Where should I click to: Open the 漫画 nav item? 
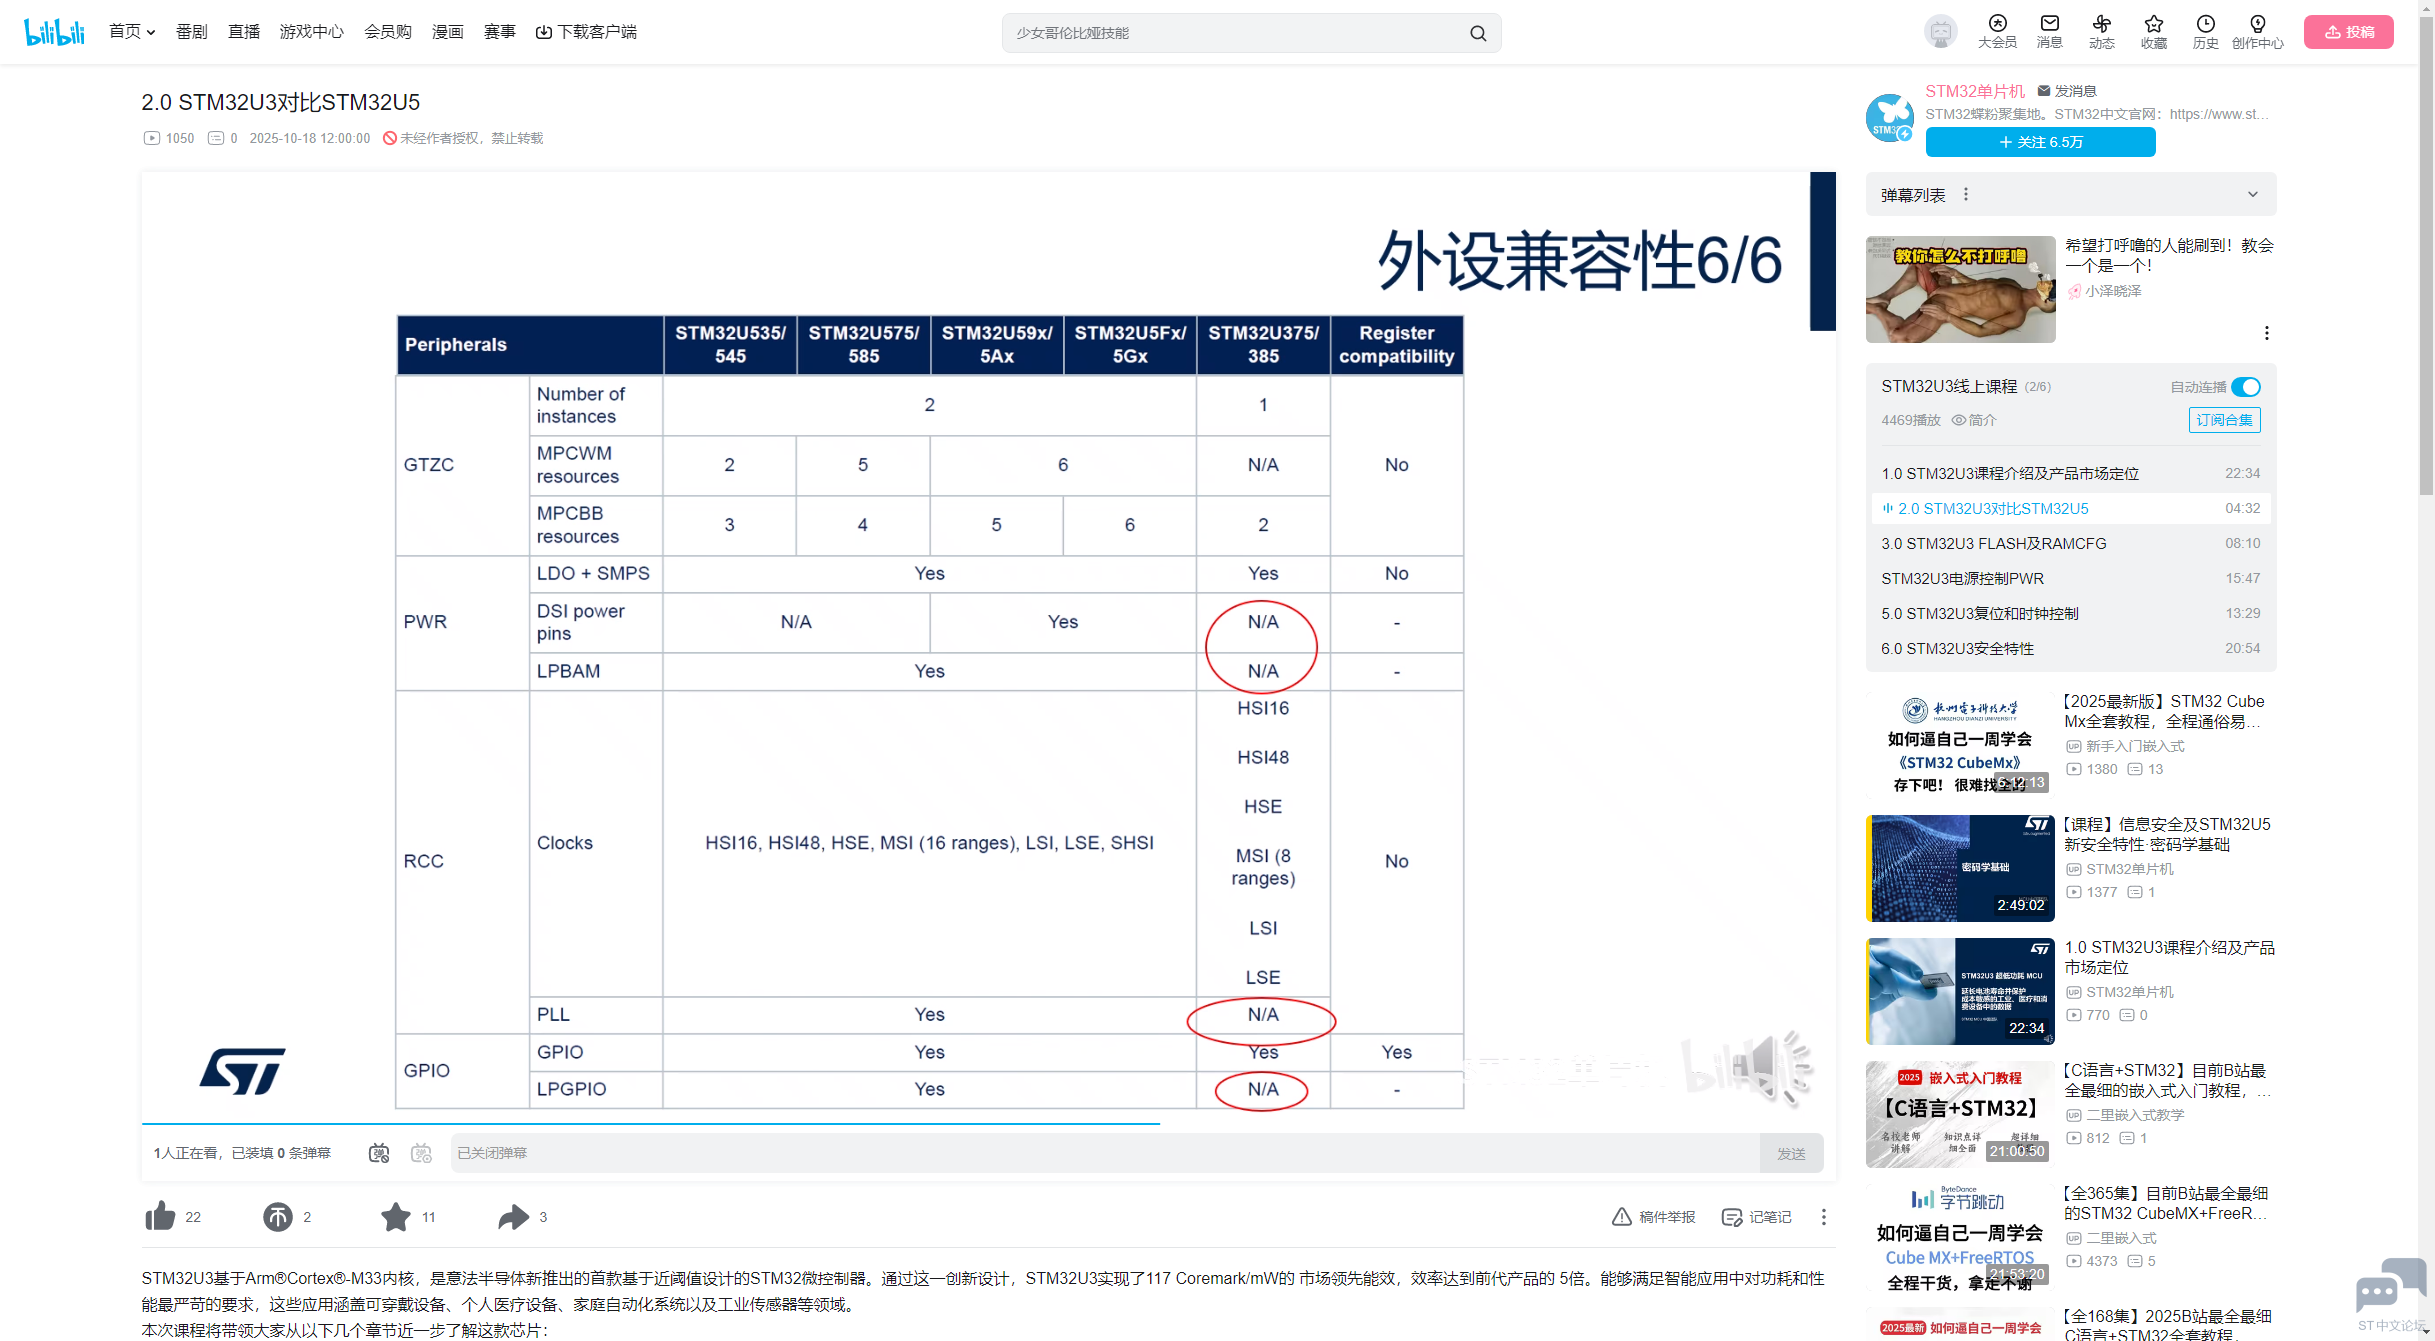coord(448,32)
